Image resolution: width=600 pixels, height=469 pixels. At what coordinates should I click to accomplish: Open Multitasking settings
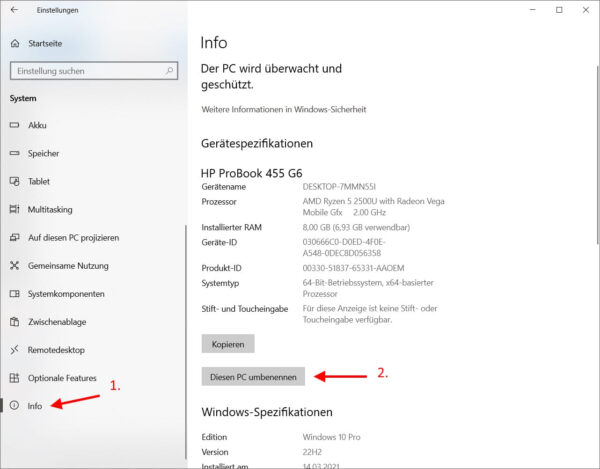pyautogui.click(x=50, y=210)
